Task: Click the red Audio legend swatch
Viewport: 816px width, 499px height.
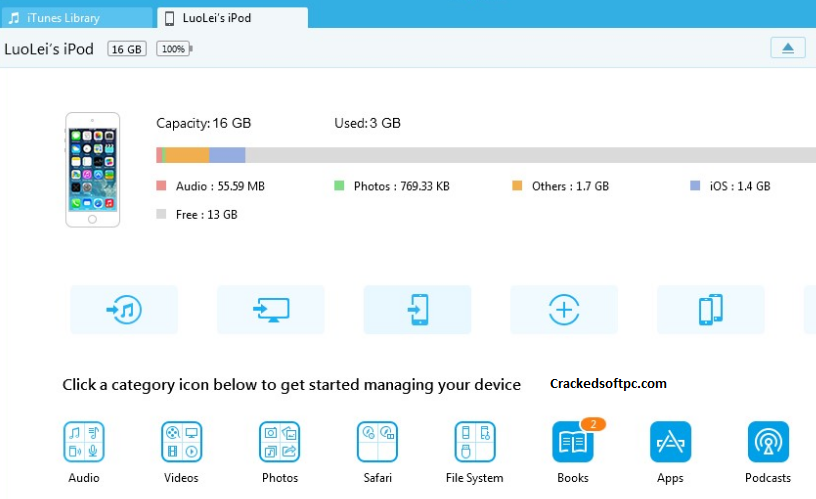Action: point(161,185)
